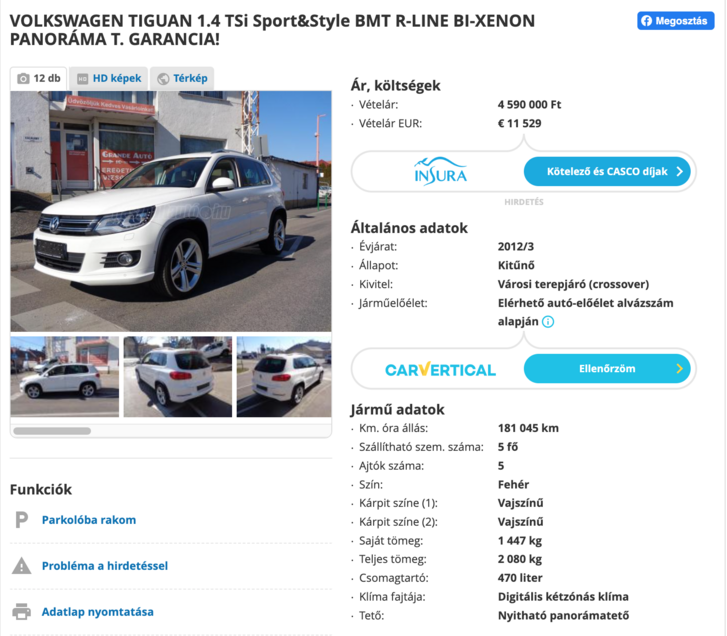This screenshot has width=727, height=636.
Task: Report via Probléma a hirdetéssel link
Action: tap(105, 566)
